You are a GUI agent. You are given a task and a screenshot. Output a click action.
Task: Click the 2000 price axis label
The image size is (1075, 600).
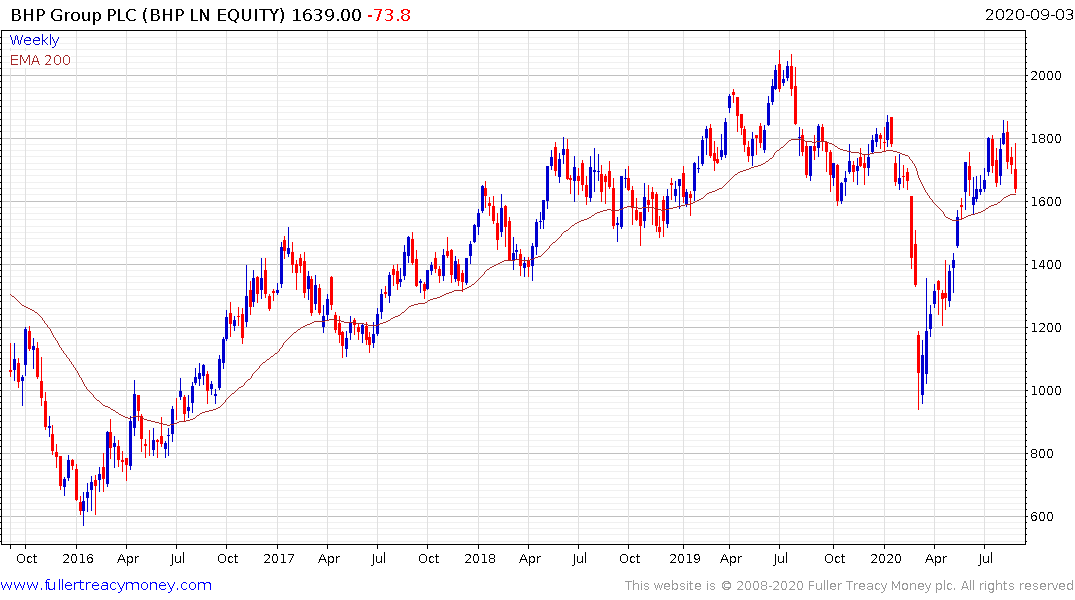(1046, 75)
